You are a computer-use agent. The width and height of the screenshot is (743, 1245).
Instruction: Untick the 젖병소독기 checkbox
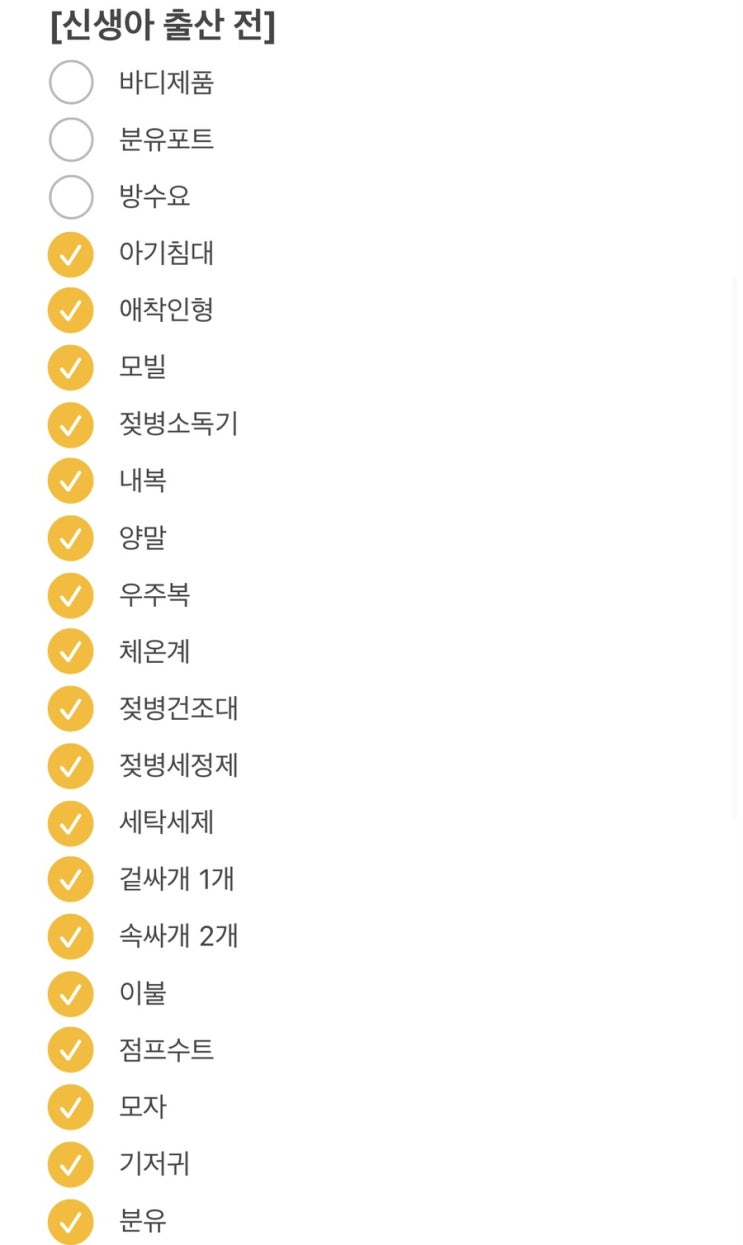pos(71,424)
